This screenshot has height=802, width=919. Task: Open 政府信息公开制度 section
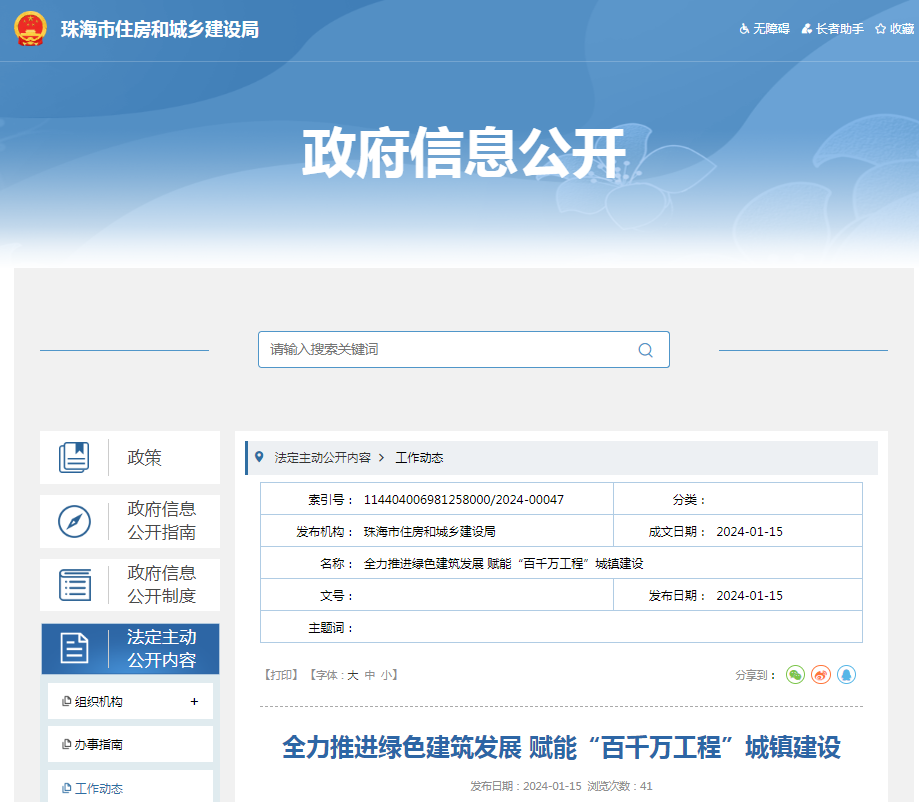pyautogui.click(x=130, y=584)
